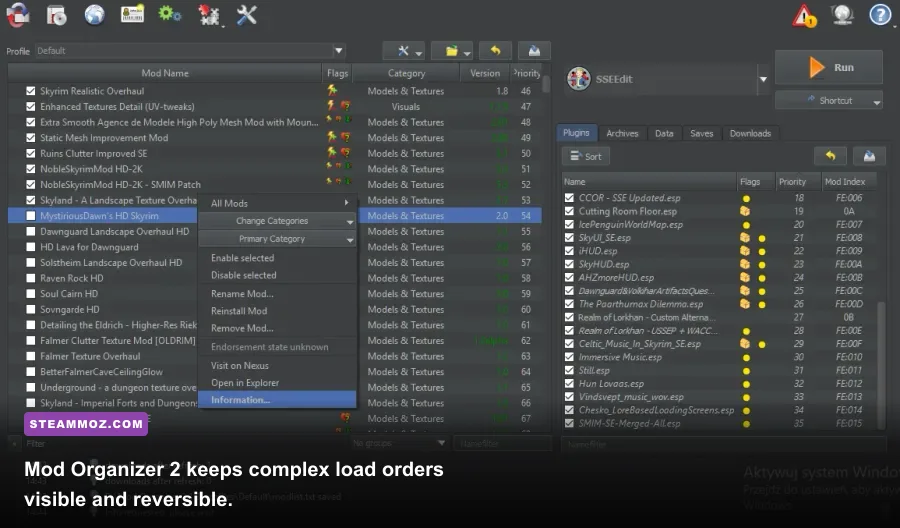
Task: Choose Visit on Nexus menu item
Action: point(277,366)
